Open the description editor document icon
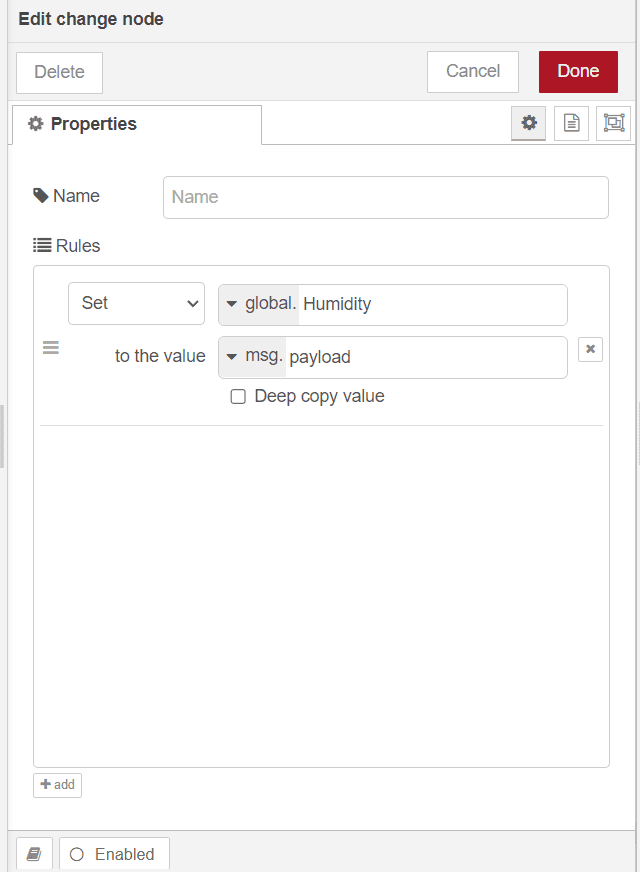The height and width of the screenshot is (872, 640). [571, 123]
